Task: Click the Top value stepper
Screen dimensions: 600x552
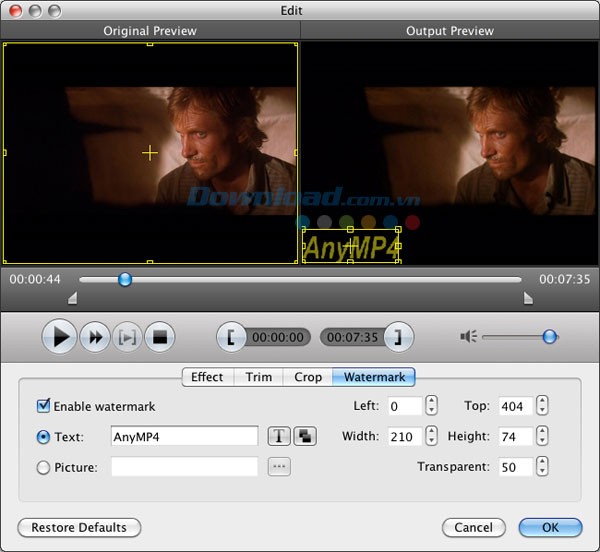Action: [542, 405]
